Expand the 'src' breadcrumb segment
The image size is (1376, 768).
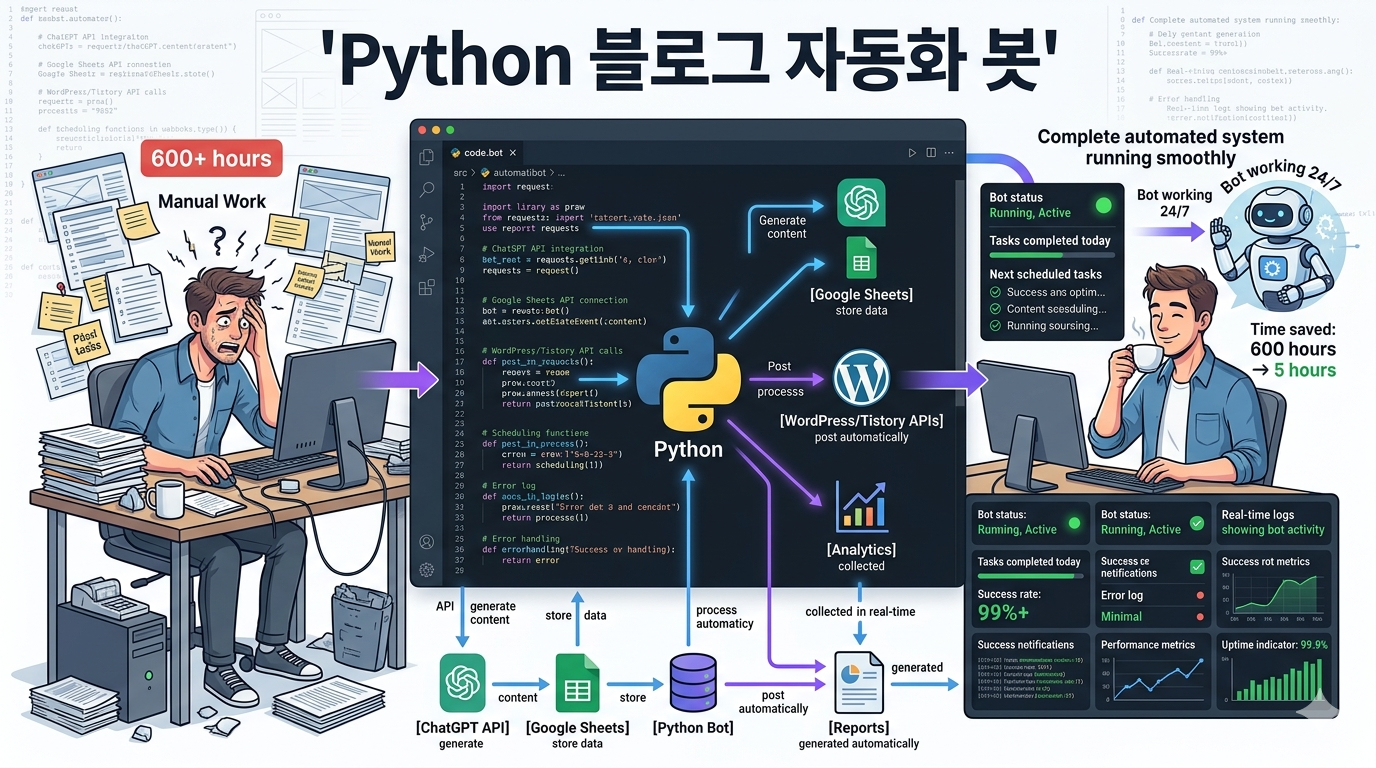(x=460, y=173)
